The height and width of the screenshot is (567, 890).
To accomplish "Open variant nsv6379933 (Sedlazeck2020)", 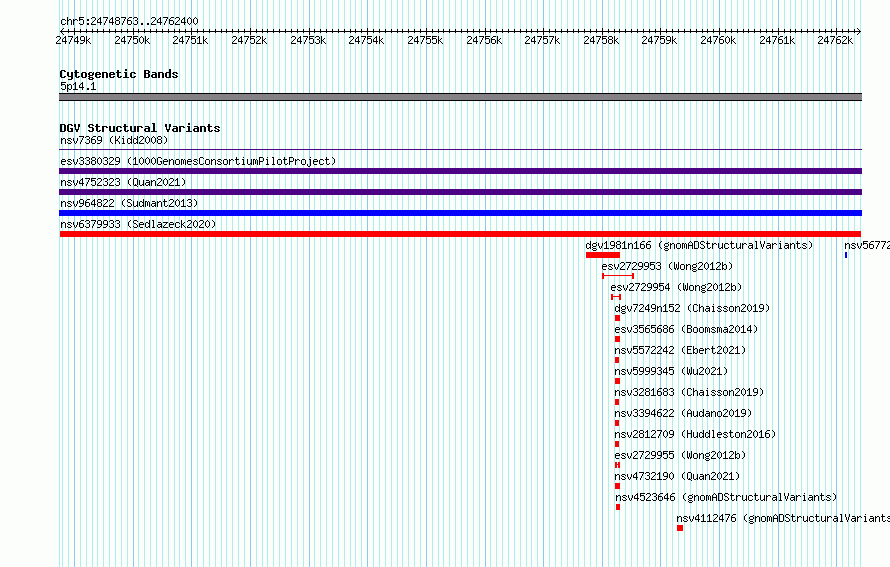I will point(138,224).
